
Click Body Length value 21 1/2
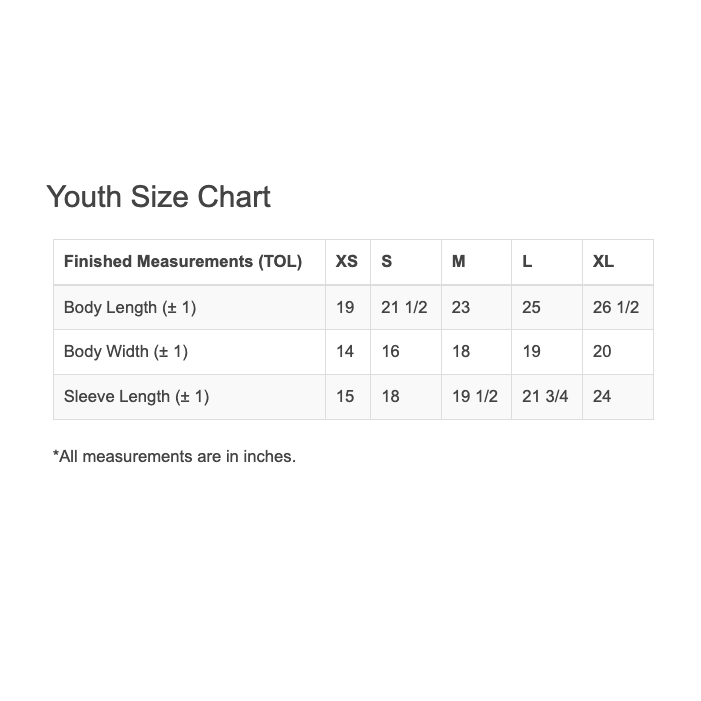[x=404, y=307]
